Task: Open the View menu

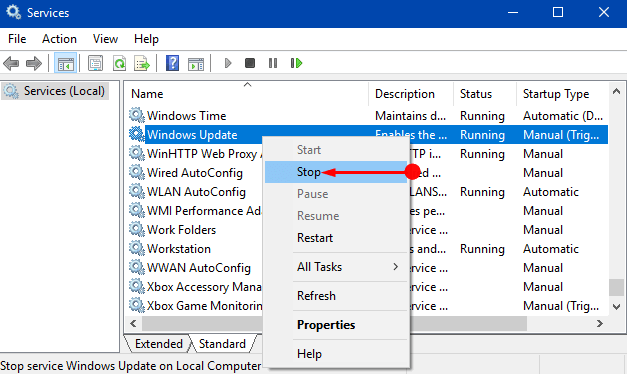Action: click(x=106, y=39)
